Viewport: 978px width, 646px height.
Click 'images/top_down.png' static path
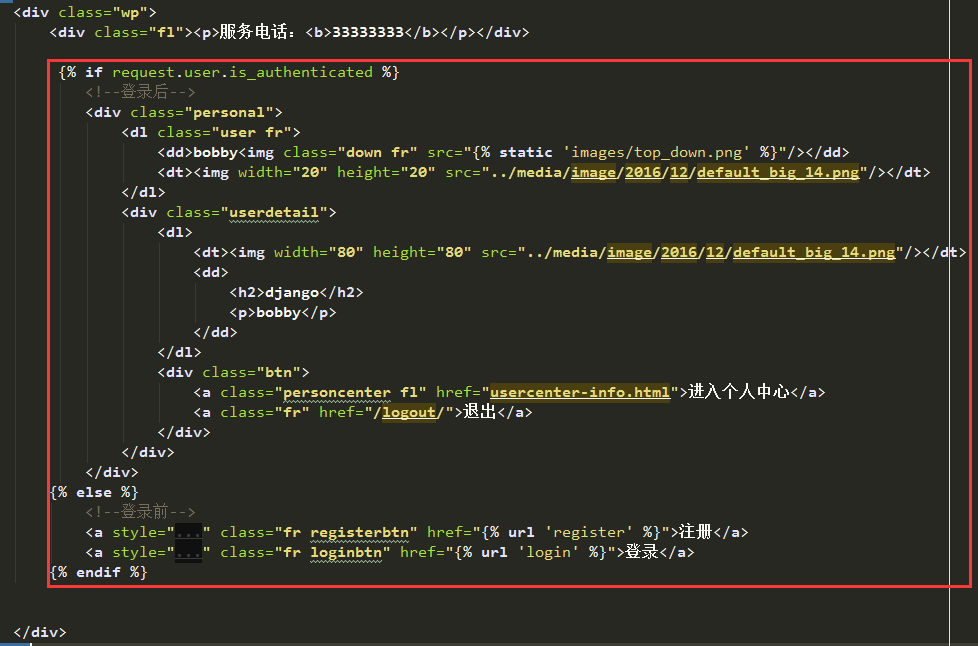(x=656, y=152)
